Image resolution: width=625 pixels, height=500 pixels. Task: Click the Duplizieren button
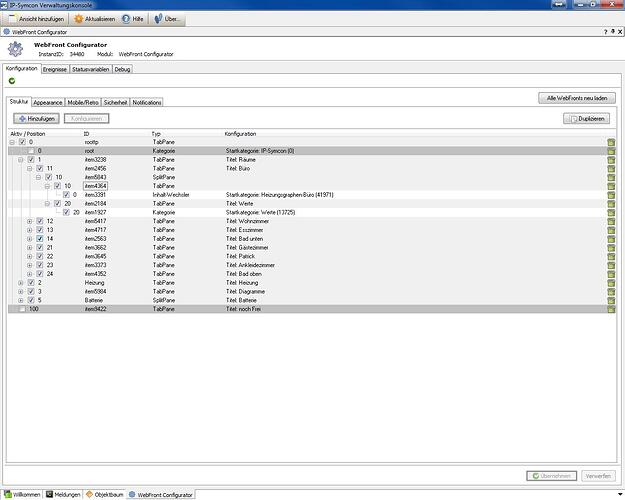point(586,119)
